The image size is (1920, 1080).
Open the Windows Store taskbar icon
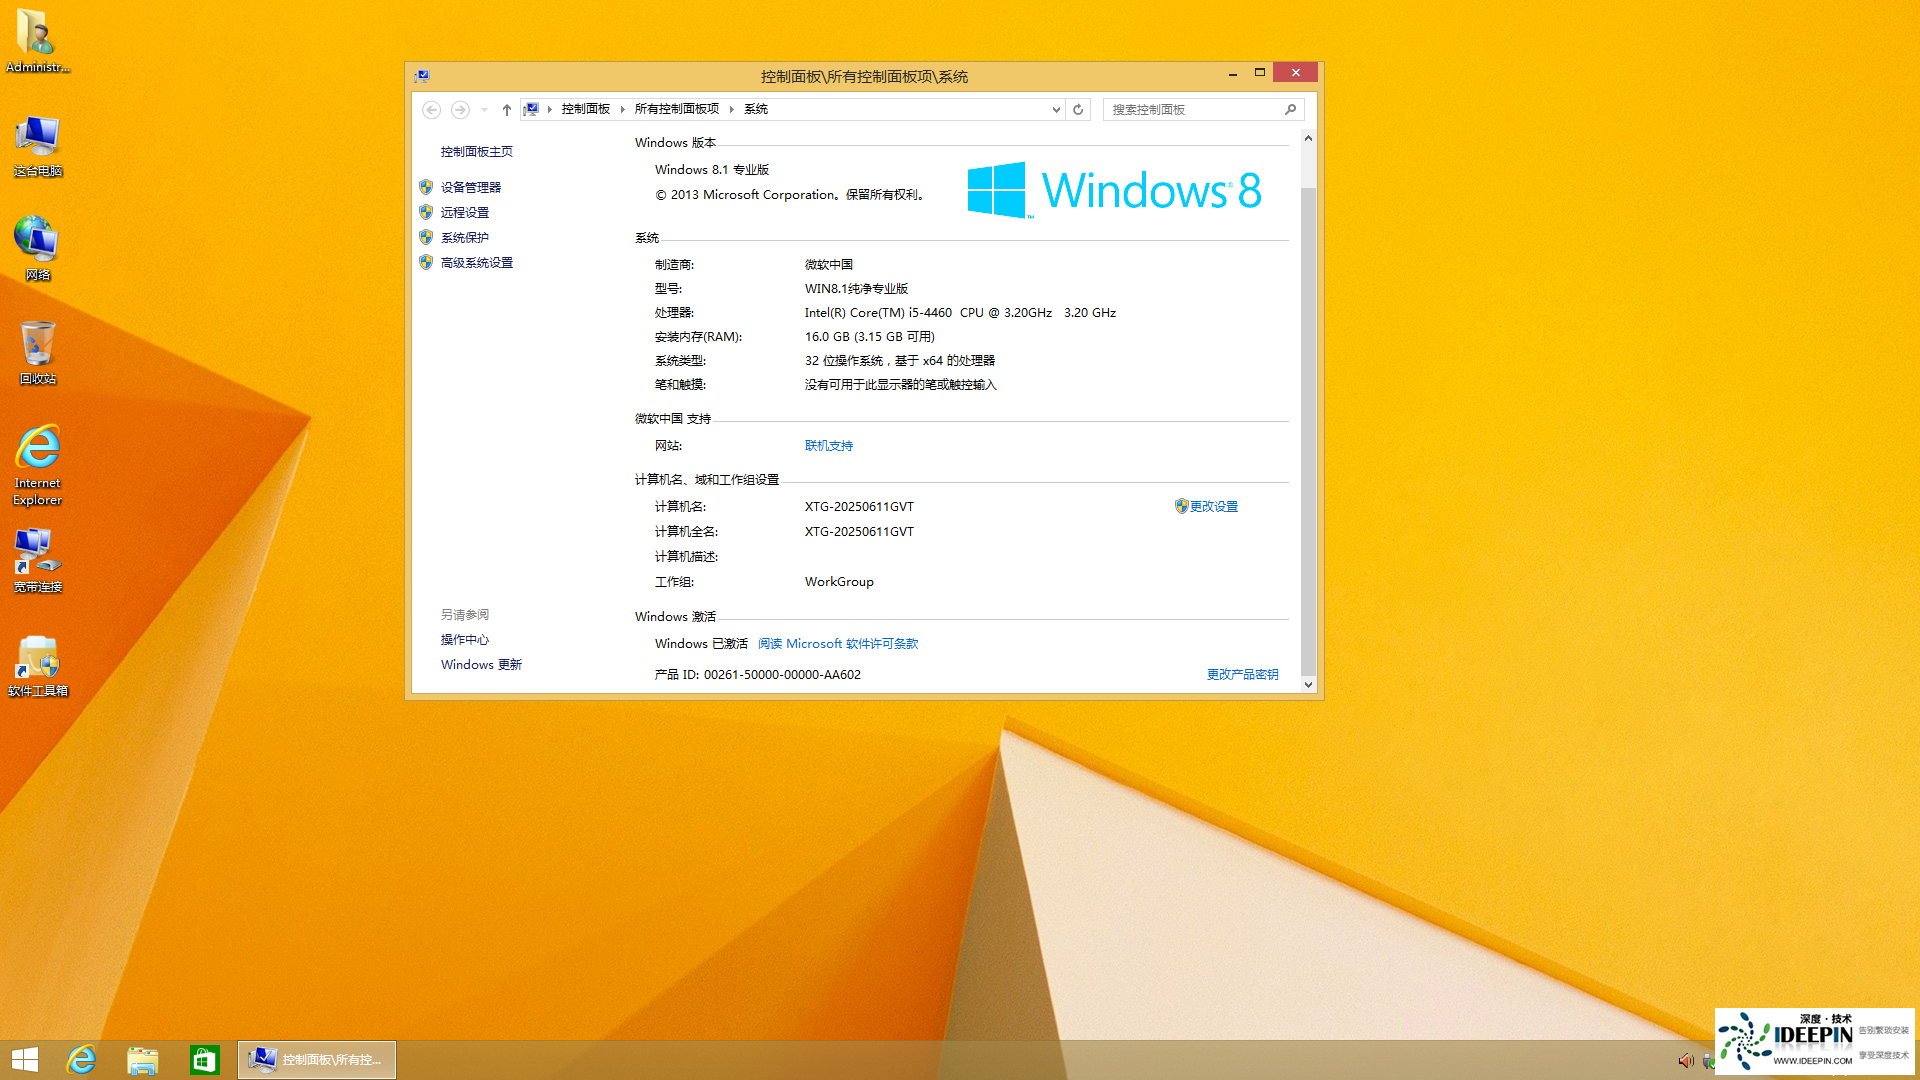[205, 1060]
